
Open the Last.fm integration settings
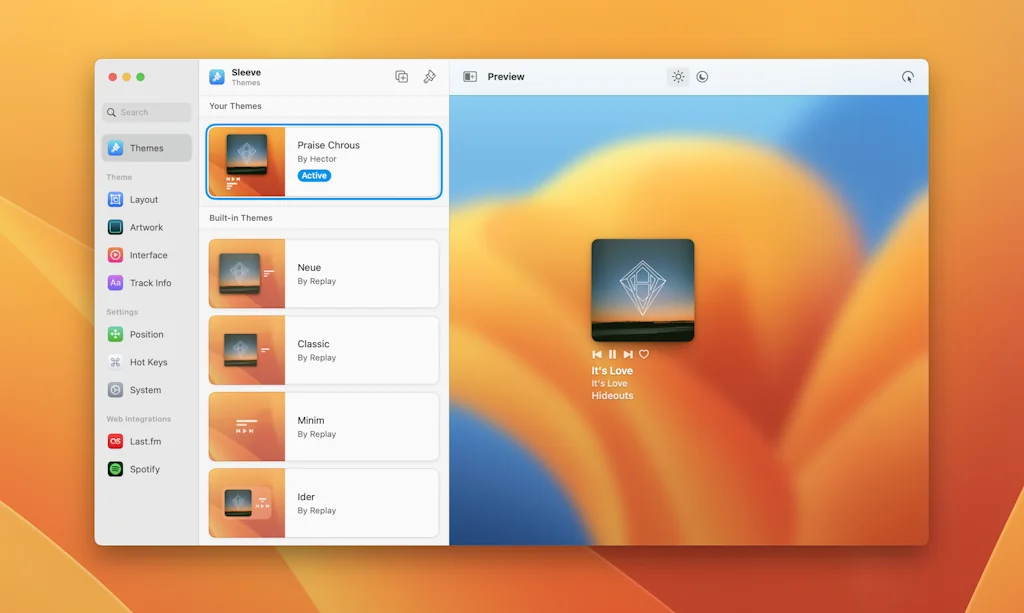146,441
